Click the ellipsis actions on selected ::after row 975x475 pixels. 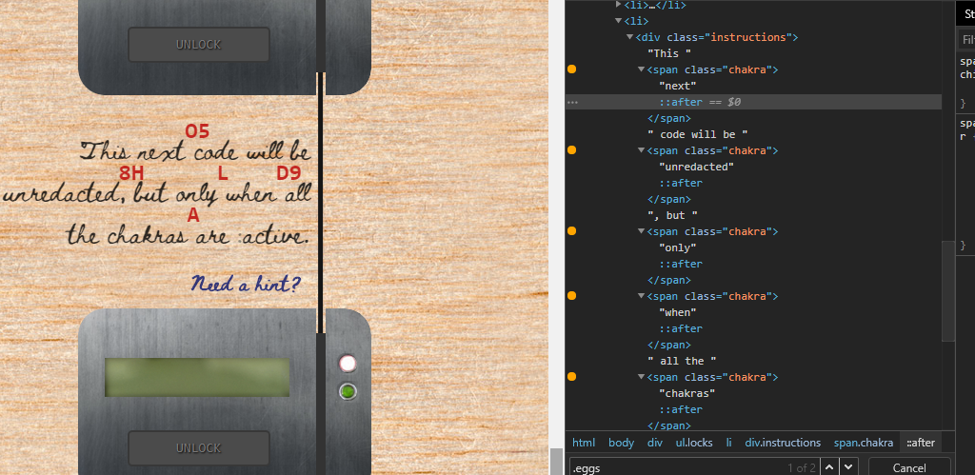pyautogui.click(x=572, y=102)
